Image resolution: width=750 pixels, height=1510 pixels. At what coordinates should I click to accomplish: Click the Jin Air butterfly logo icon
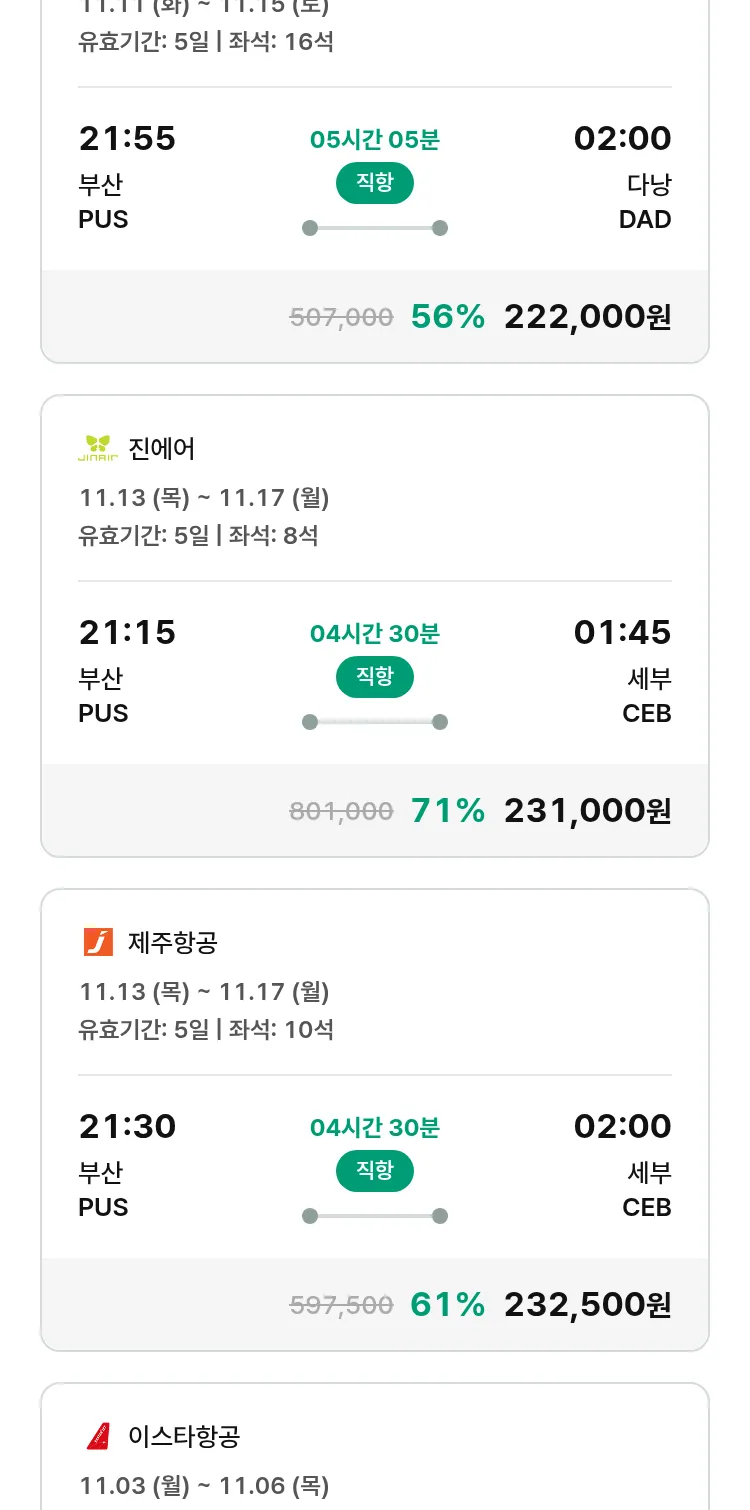pyautogui.click(x=98, y=449)
